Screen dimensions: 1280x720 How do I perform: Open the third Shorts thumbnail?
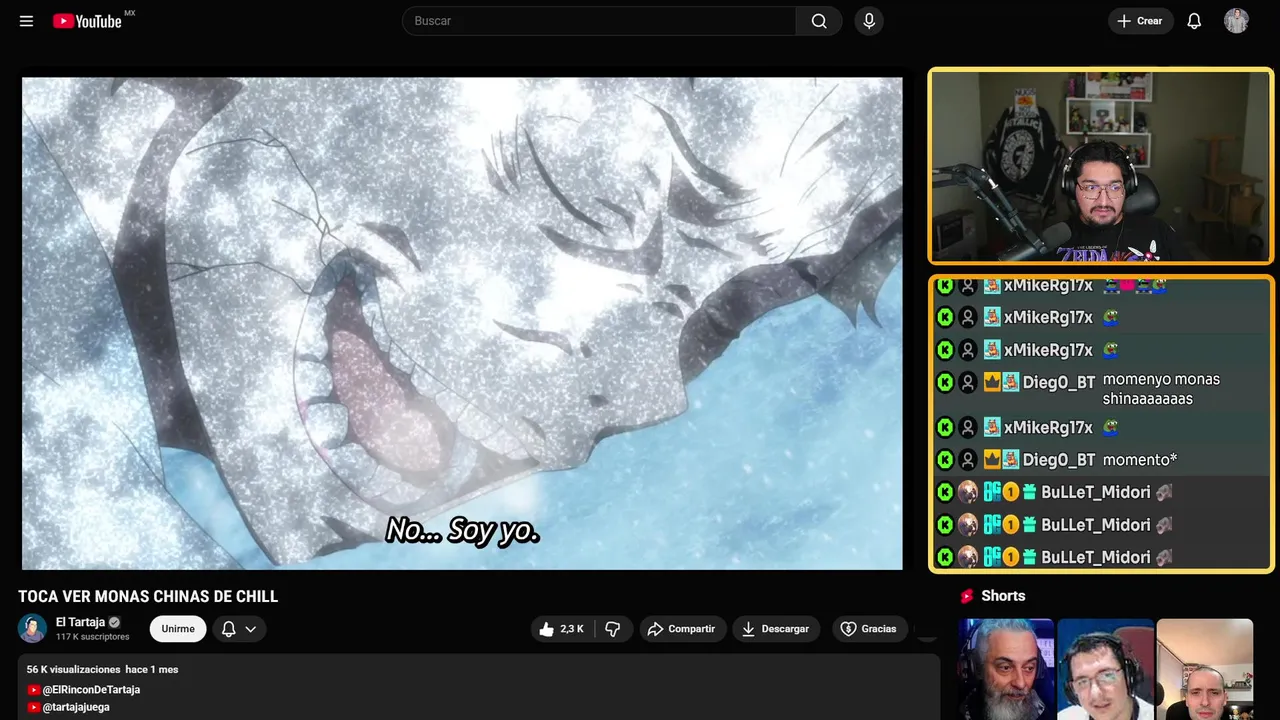point(1204,669)
